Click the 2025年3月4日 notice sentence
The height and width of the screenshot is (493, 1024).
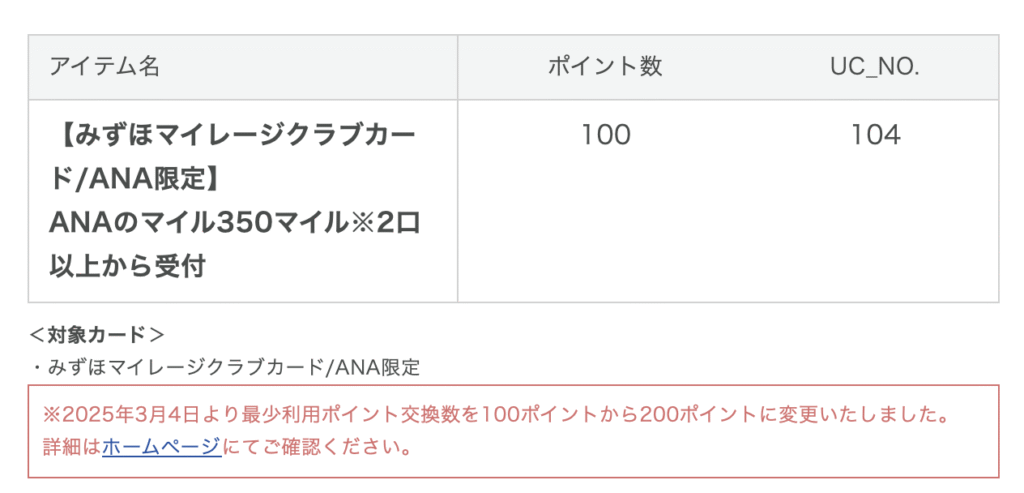pyautogui.click(x=496, y=414)
